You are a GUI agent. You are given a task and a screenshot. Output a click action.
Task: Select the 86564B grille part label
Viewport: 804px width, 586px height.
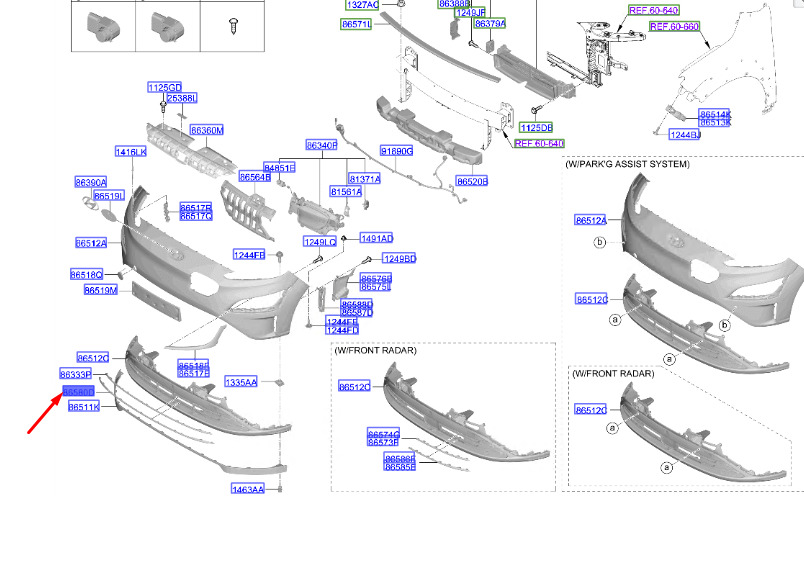(255, 177)
